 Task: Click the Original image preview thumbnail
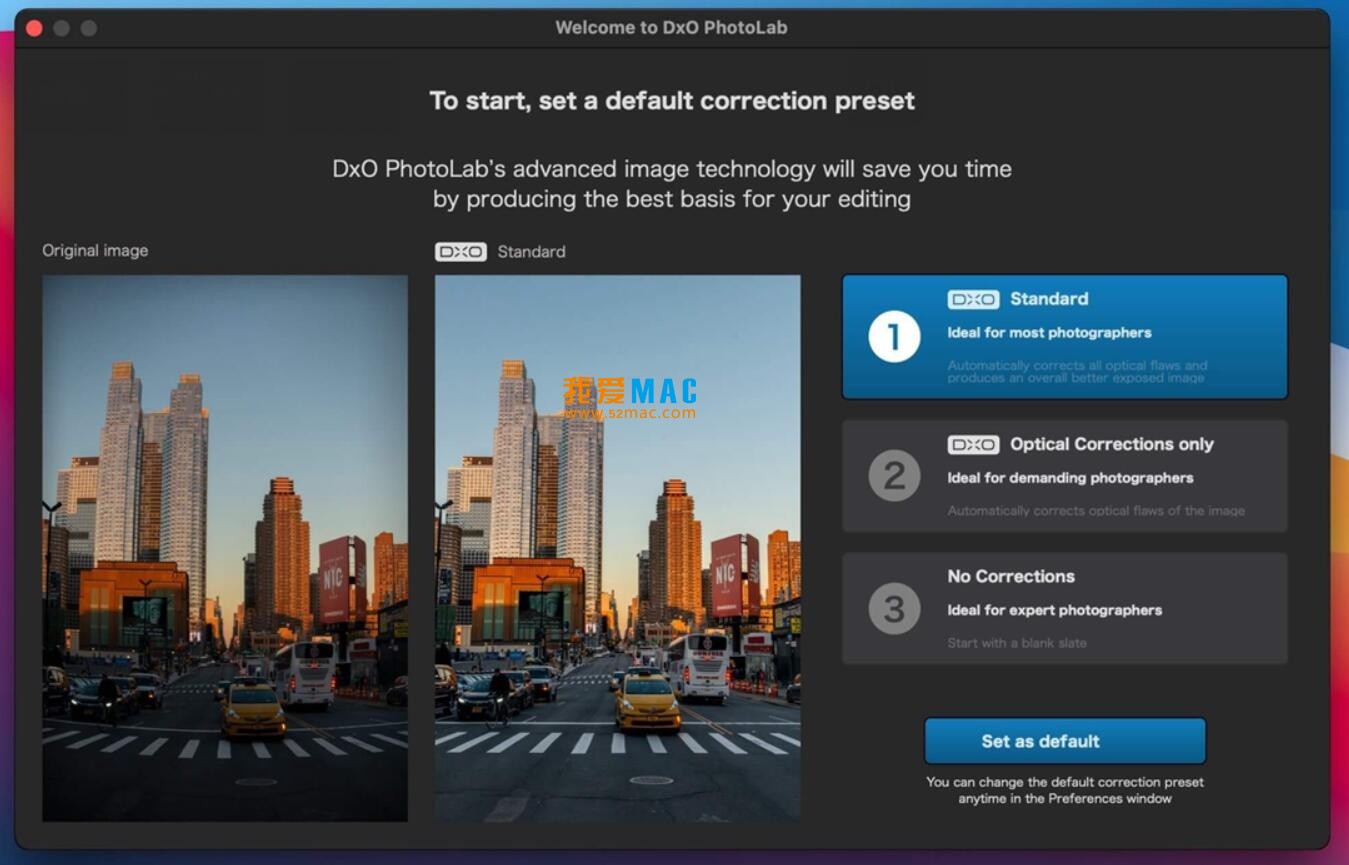click(x=225, y=548)
